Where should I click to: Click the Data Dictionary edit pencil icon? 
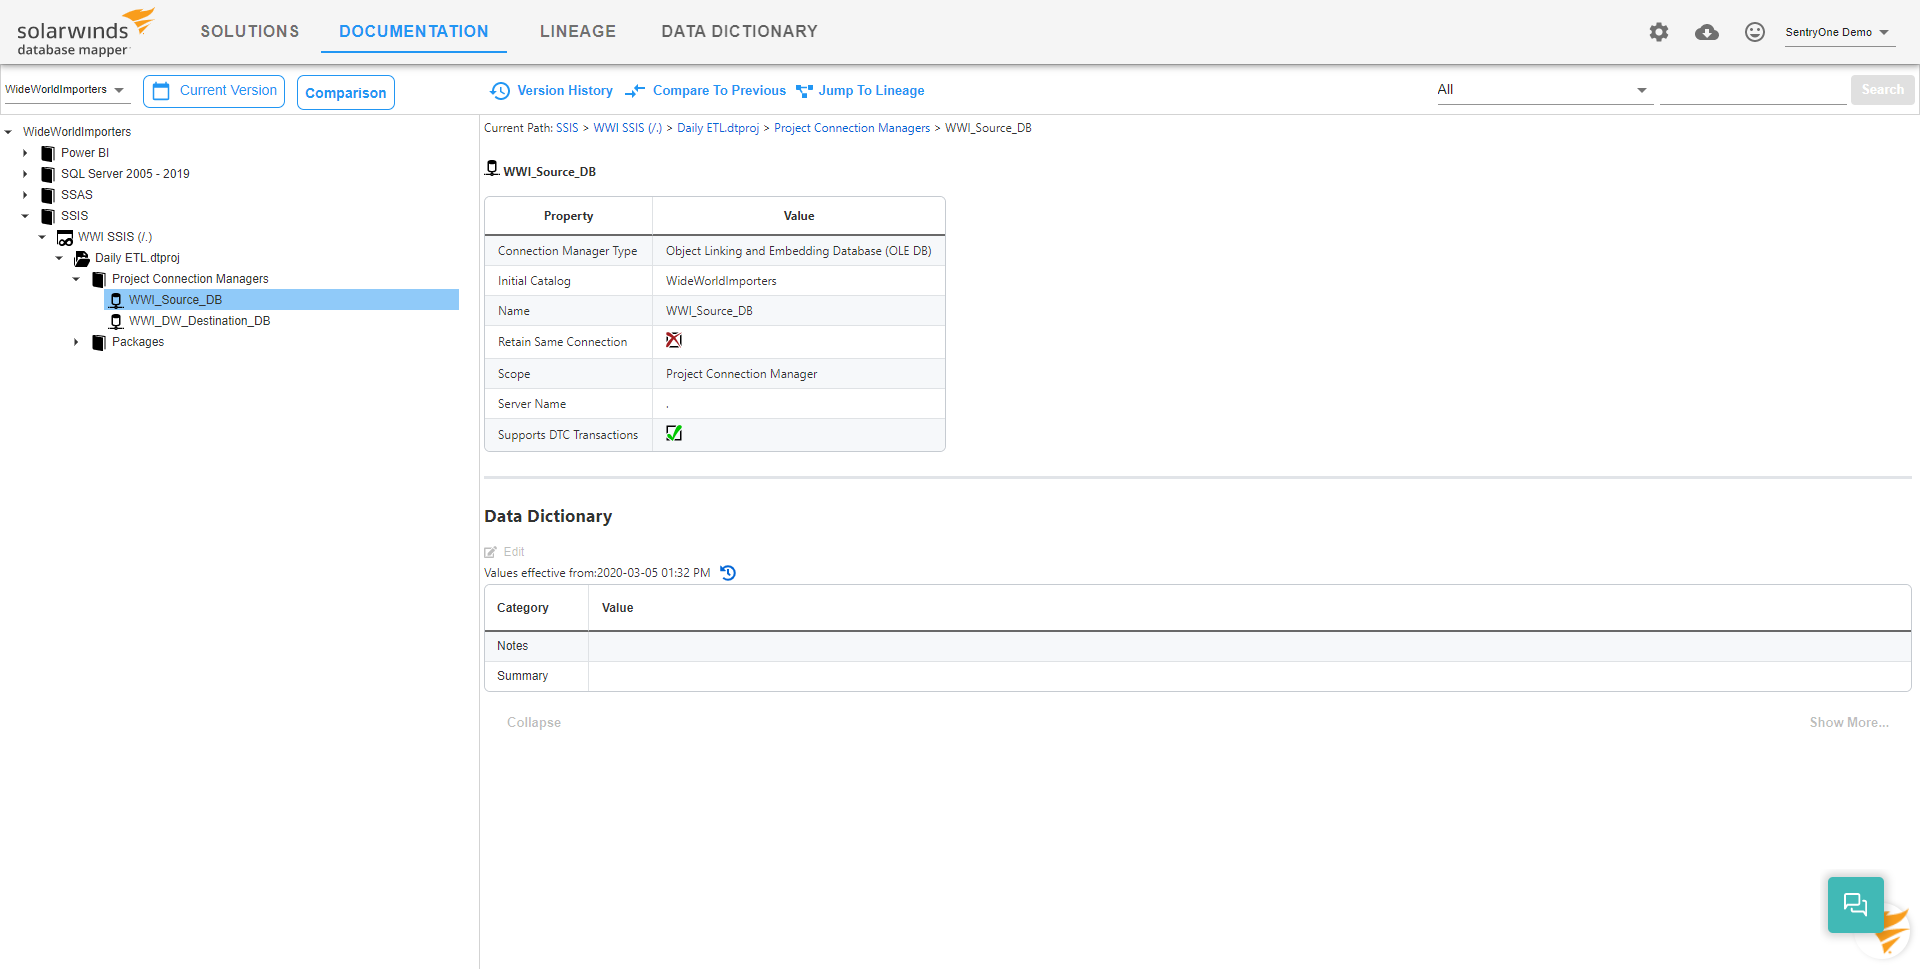coord(490,552)
